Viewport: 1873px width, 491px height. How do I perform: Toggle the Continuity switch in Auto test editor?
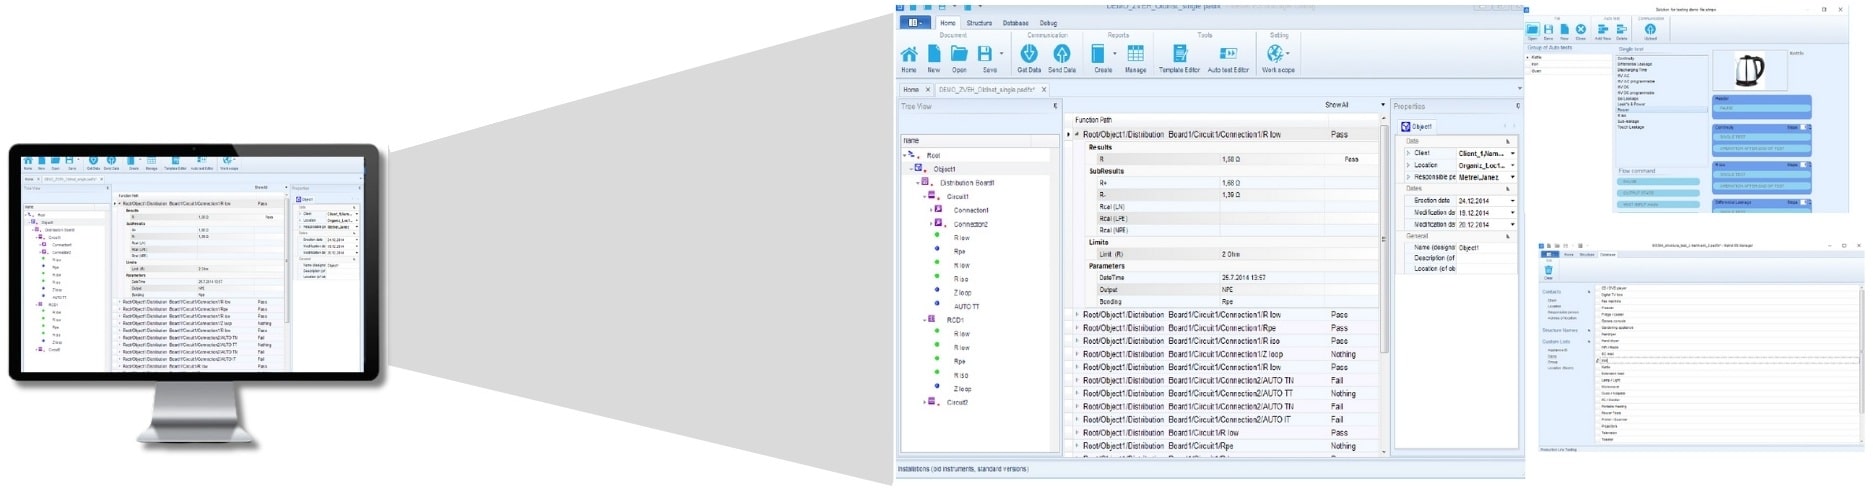pos(1803,127)
